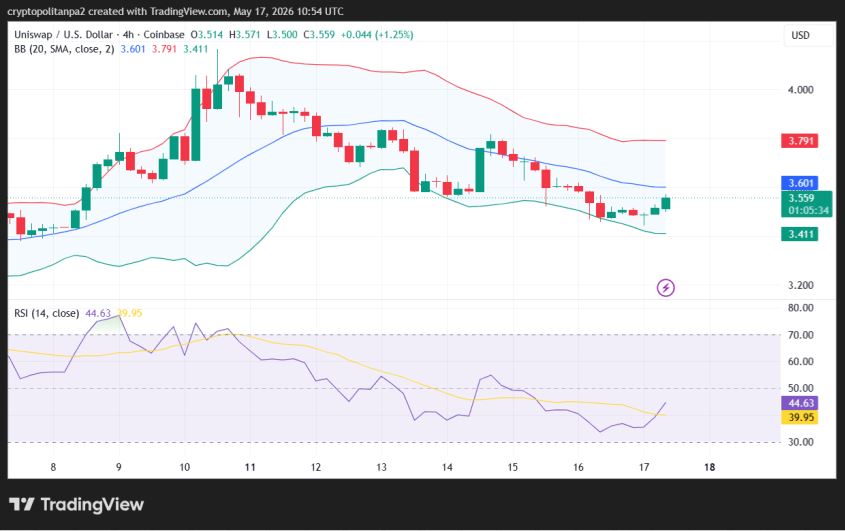
Task: Click the O3.514 open value in header
Action: [x=207, y=35]
